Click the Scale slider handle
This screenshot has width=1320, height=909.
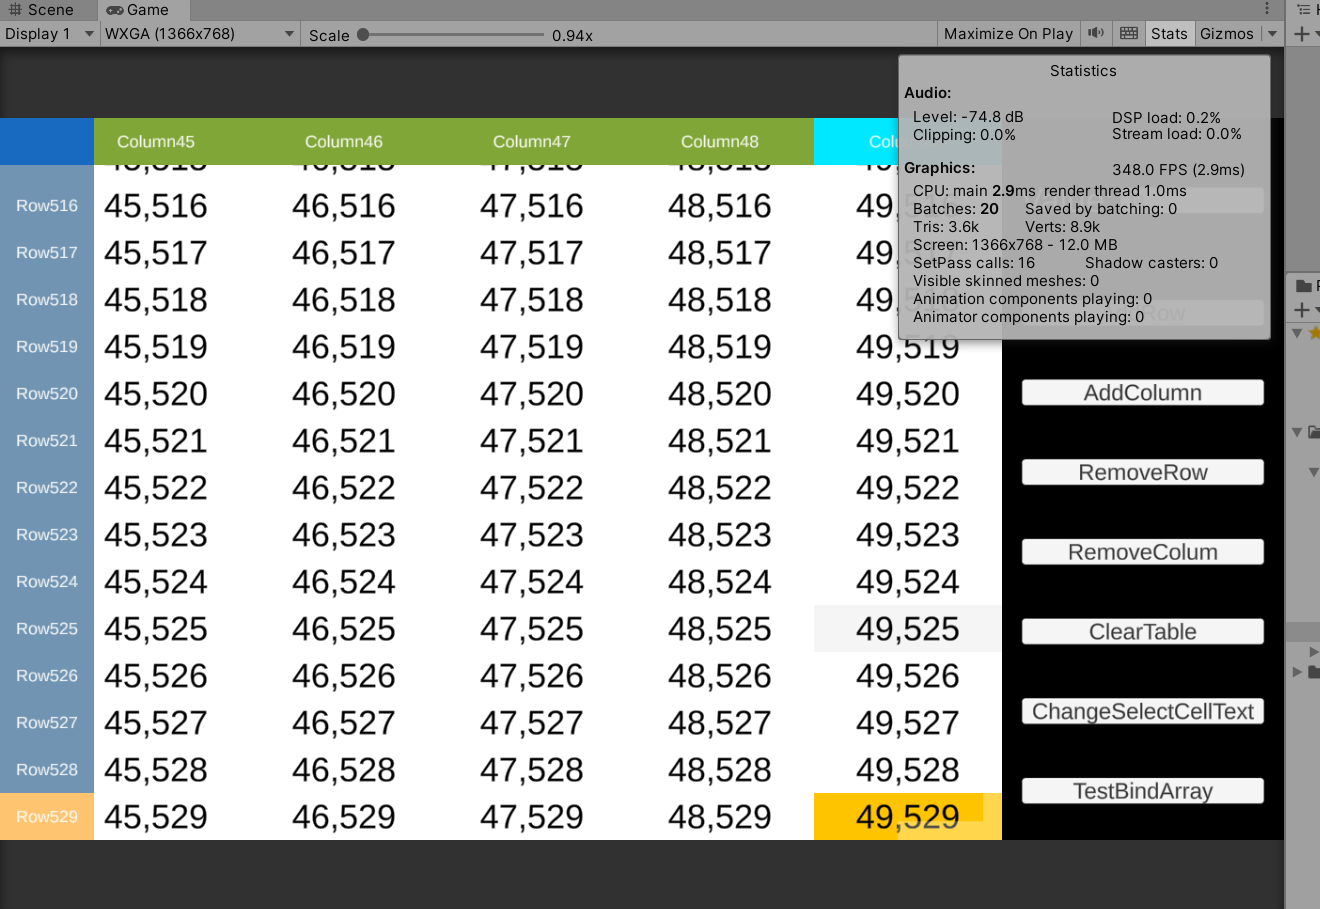(x=363, y=34)
